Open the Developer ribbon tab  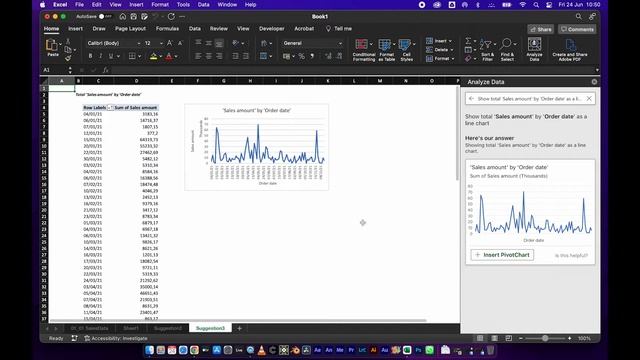tap(271, 29)
